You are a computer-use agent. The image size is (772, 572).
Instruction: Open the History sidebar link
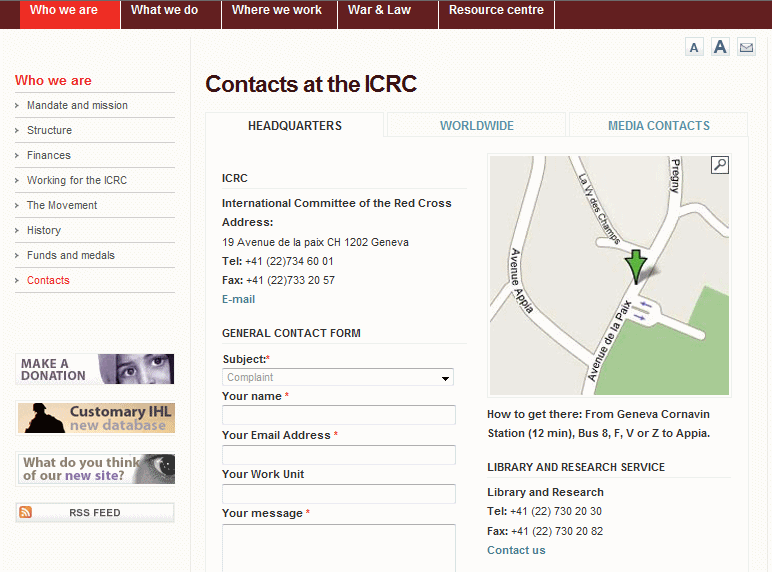coord(44,230)
